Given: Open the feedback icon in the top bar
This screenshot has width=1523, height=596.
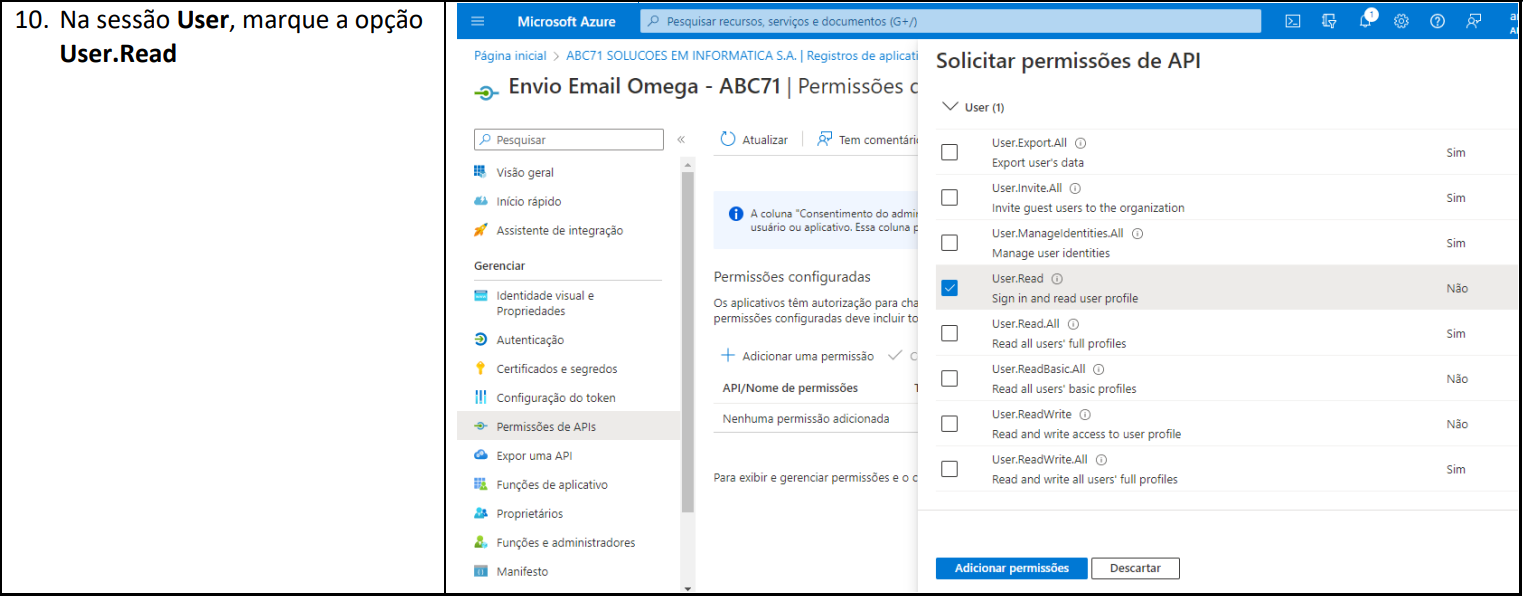Looking at the screenshot, I should [x=1474, y=21].
